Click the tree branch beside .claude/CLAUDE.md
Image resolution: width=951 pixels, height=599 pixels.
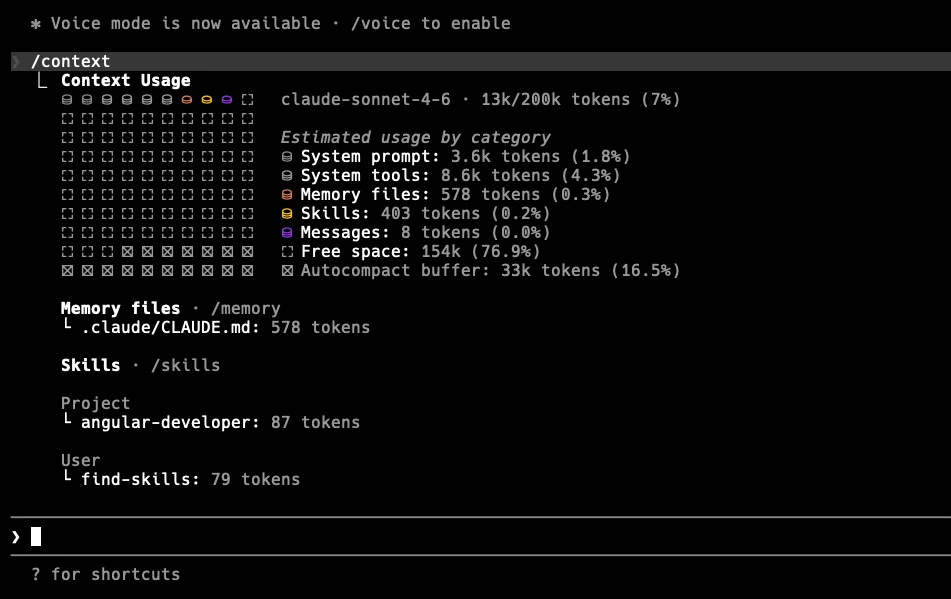pos(67,327)
